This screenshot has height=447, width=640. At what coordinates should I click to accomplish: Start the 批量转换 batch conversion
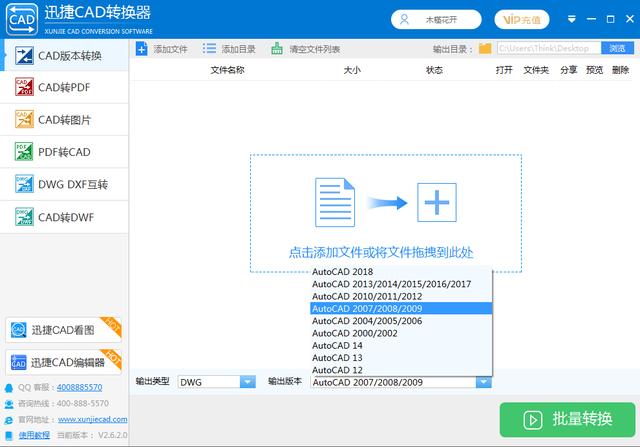pyautogui.click(x=567, y=420)
